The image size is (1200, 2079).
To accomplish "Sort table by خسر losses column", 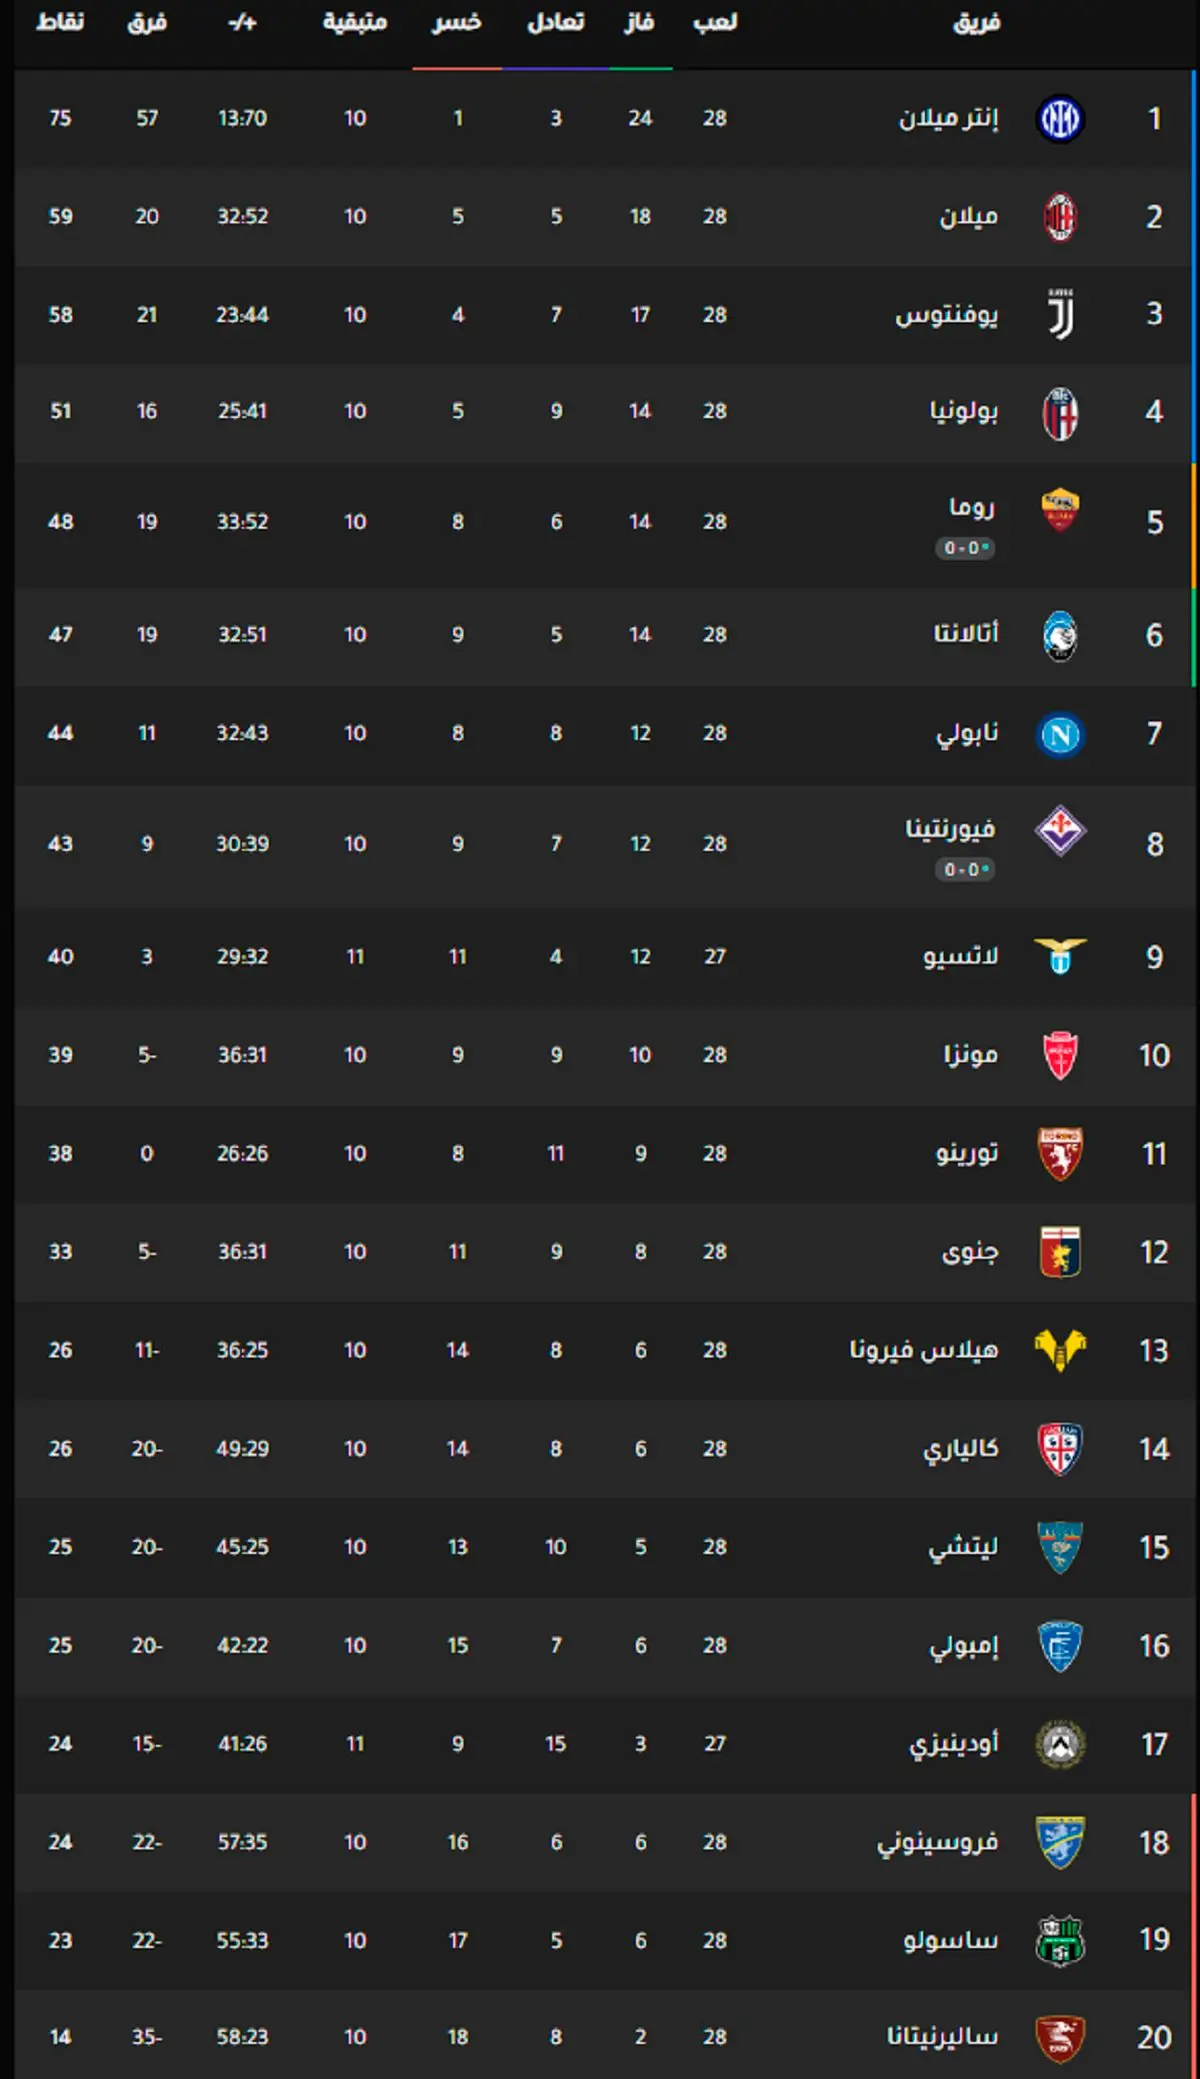I will 457,22.
